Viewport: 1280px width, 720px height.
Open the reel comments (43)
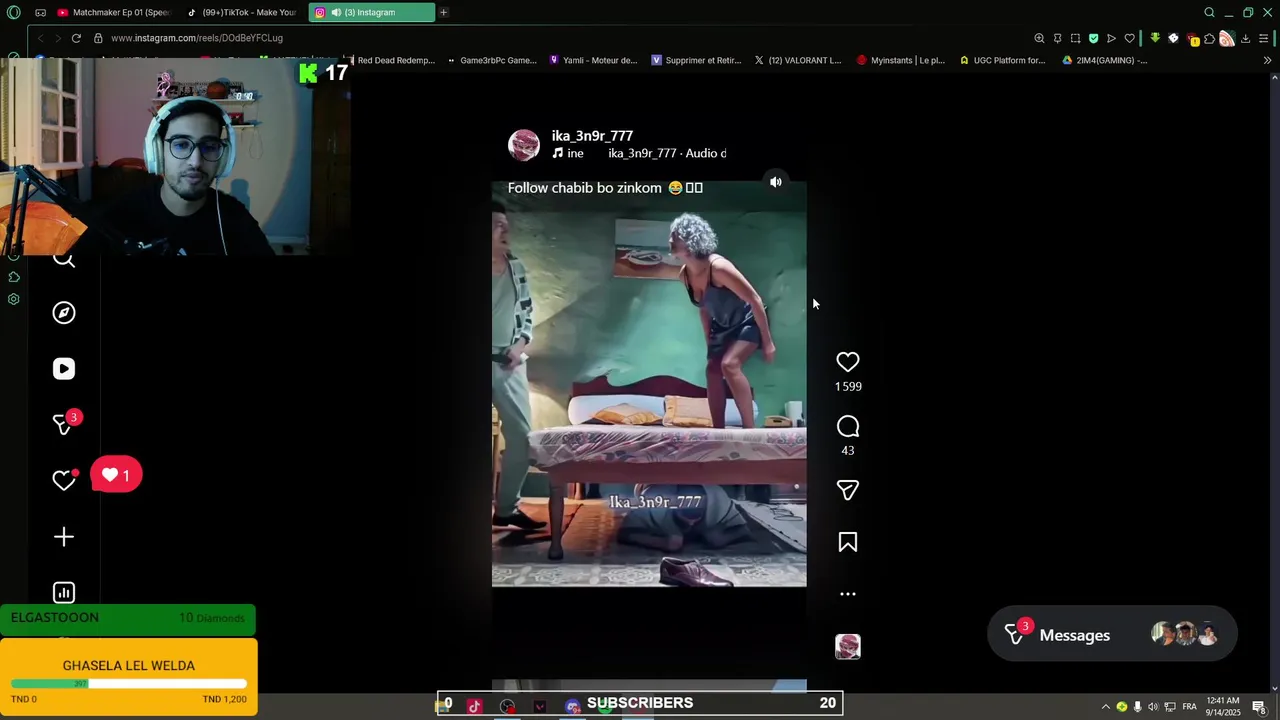pos(847,427)
